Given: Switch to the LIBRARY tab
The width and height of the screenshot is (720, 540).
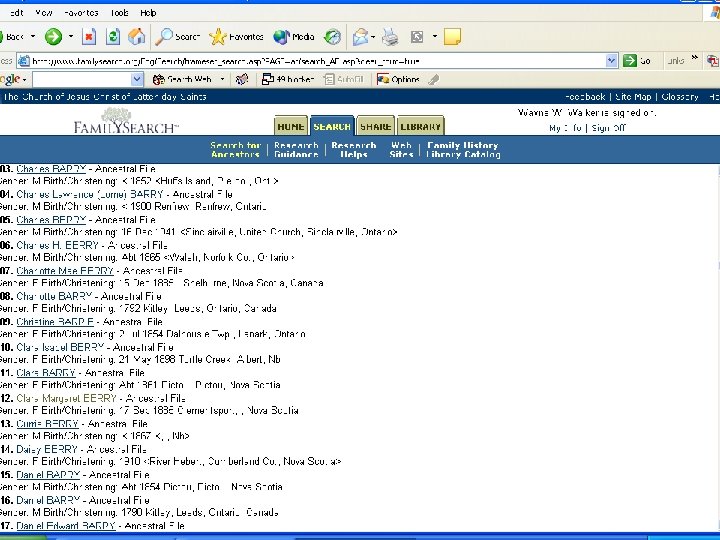Looking at the screenshot, I should pyautogui.click(x=420, y=126).
